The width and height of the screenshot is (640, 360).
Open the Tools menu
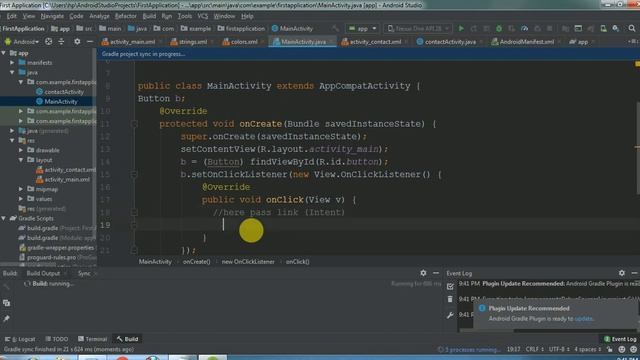coord(184,16)
